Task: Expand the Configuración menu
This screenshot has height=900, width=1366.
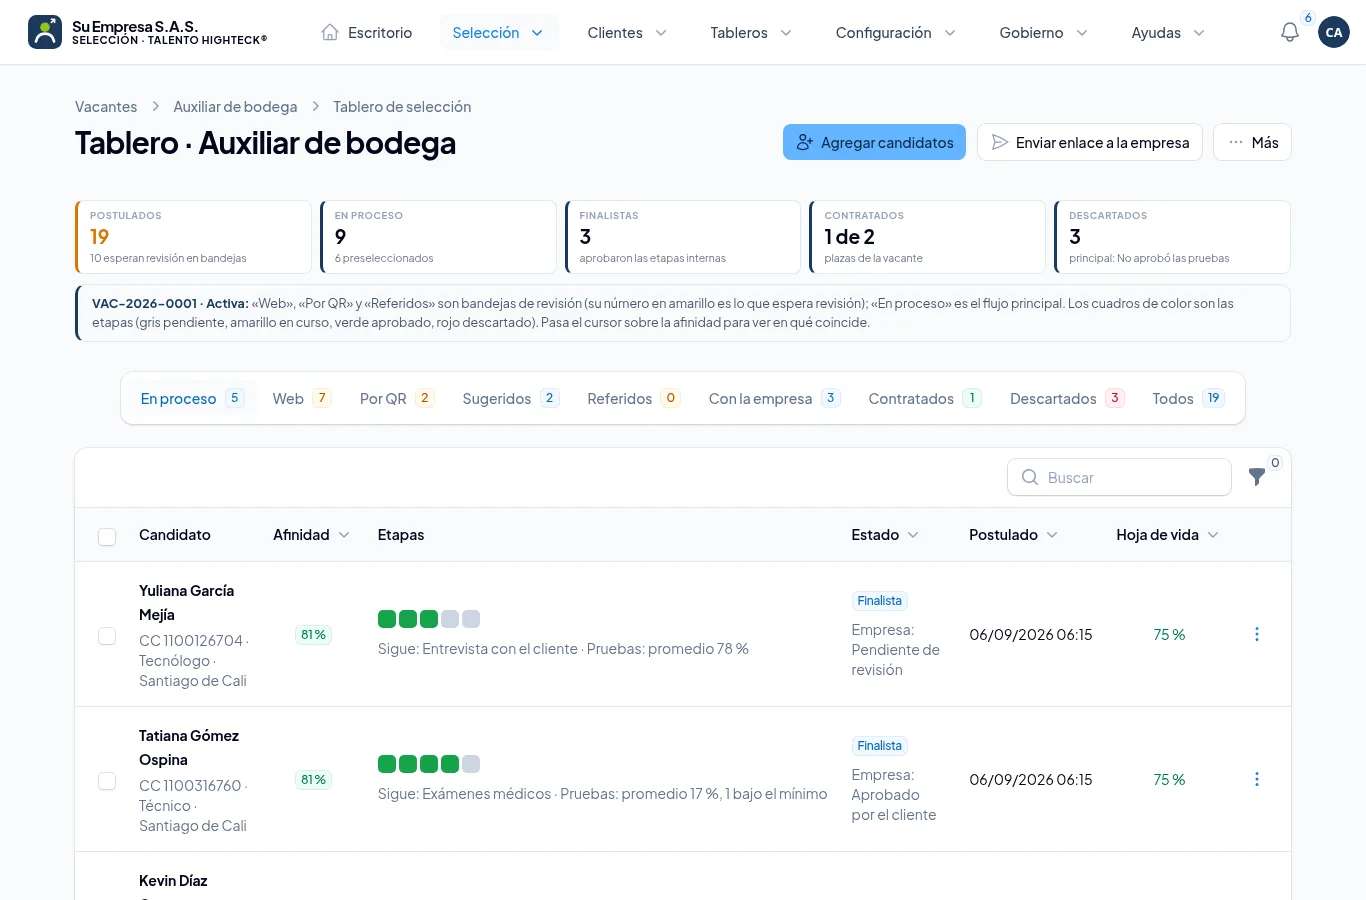Action: coord(896,32)
